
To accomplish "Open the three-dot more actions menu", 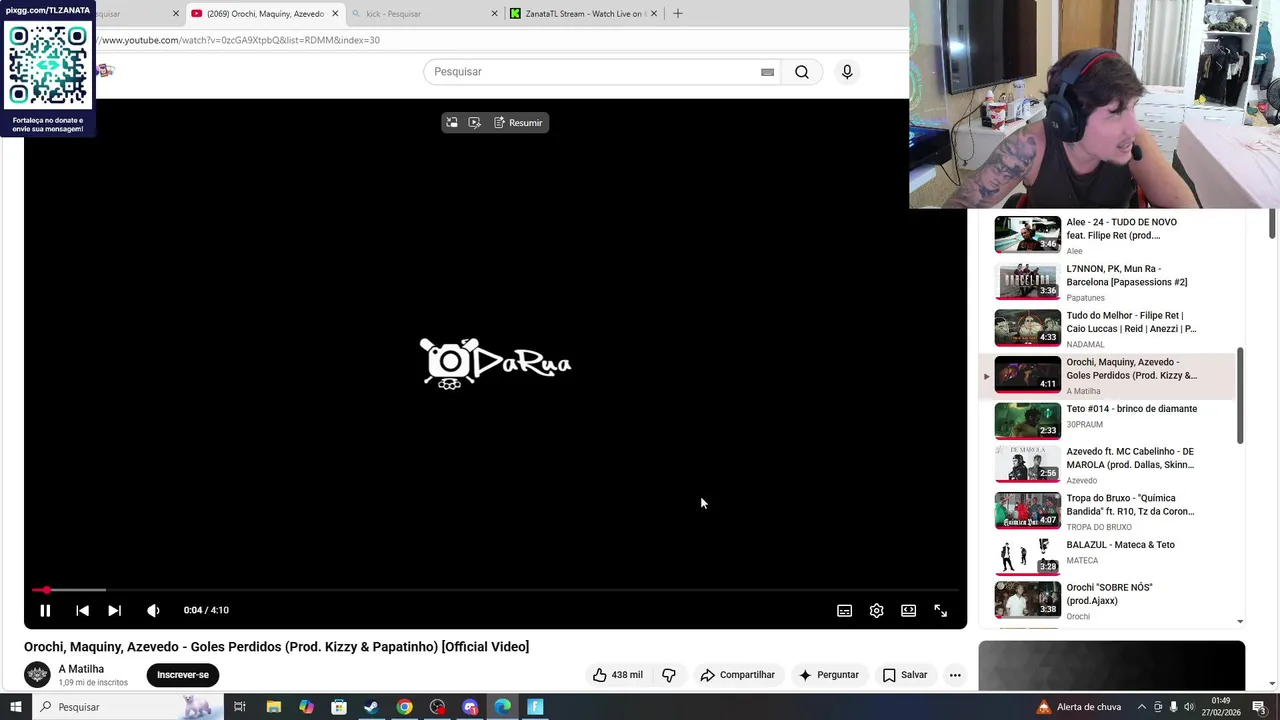I will pos(955,675).
